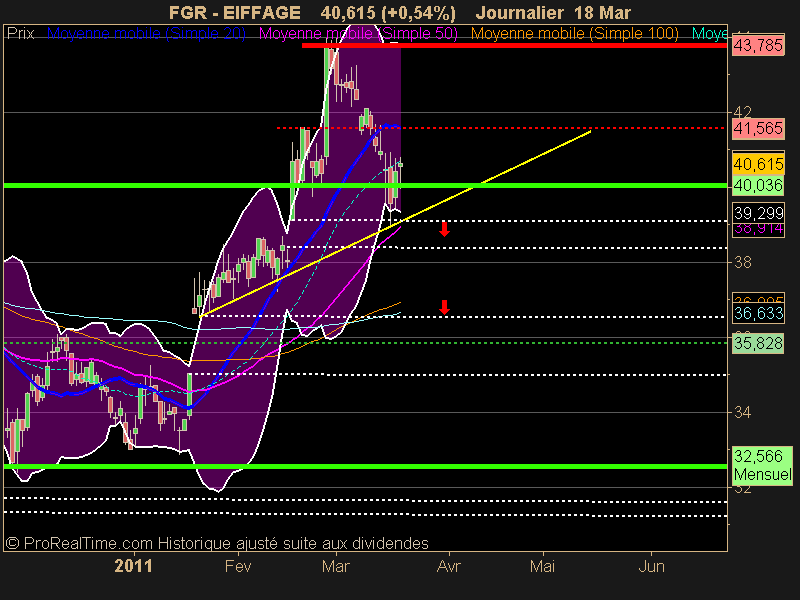Screen dimensions: 800x600
Task: Click the 41,565 resistance price label
Action: pos(758,129)
